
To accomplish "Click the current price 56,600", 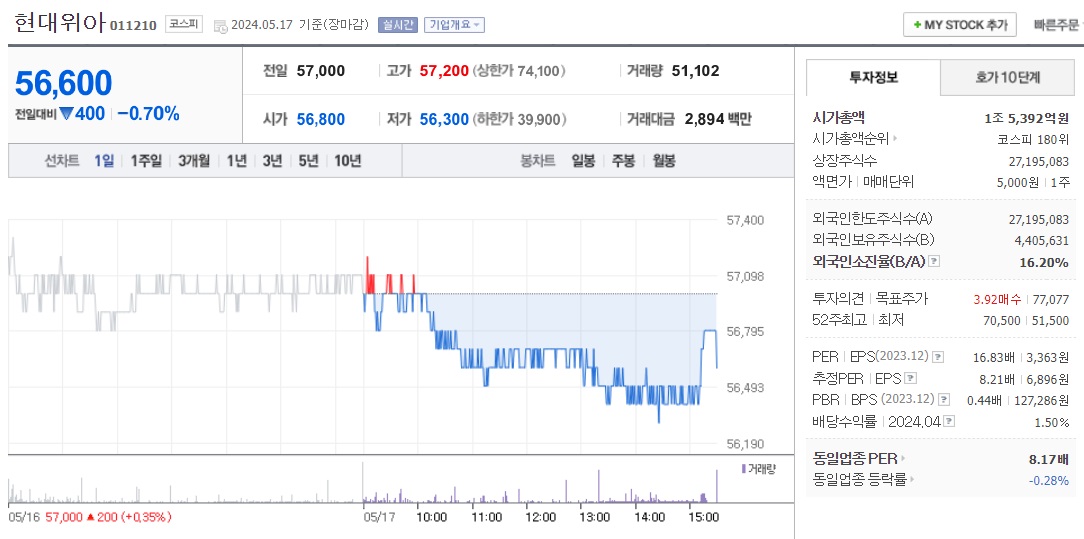I will pyautogui.click(x=64, y=83).
